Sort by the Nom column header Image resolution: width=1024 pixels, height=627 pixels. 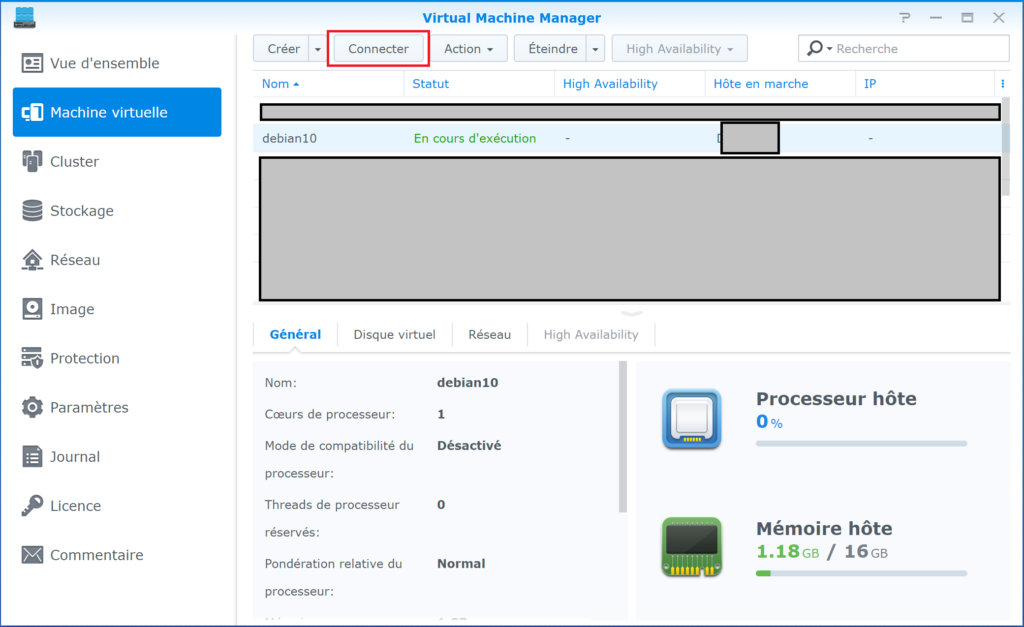pyautogui.click(x=280, y=84)
